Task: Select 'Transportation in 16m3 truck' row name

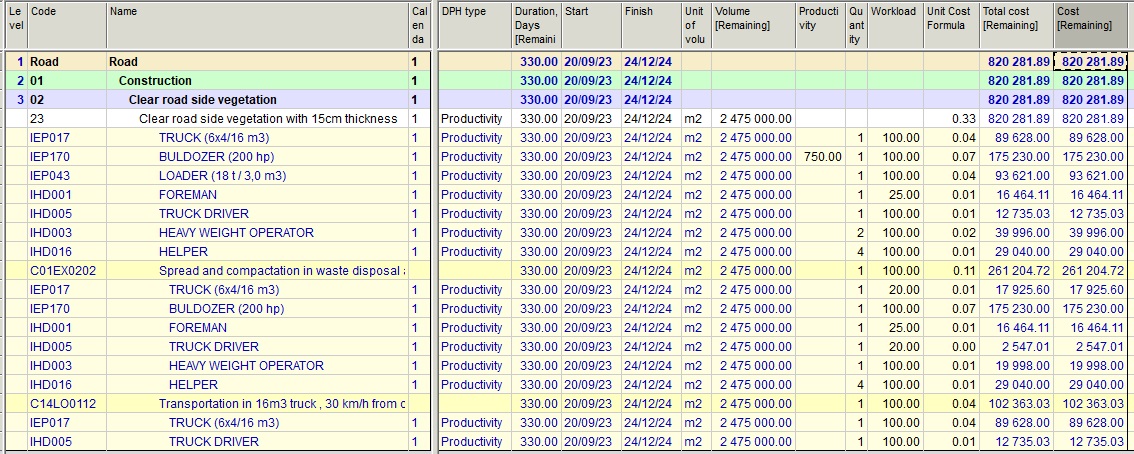Action: (282, 403)
